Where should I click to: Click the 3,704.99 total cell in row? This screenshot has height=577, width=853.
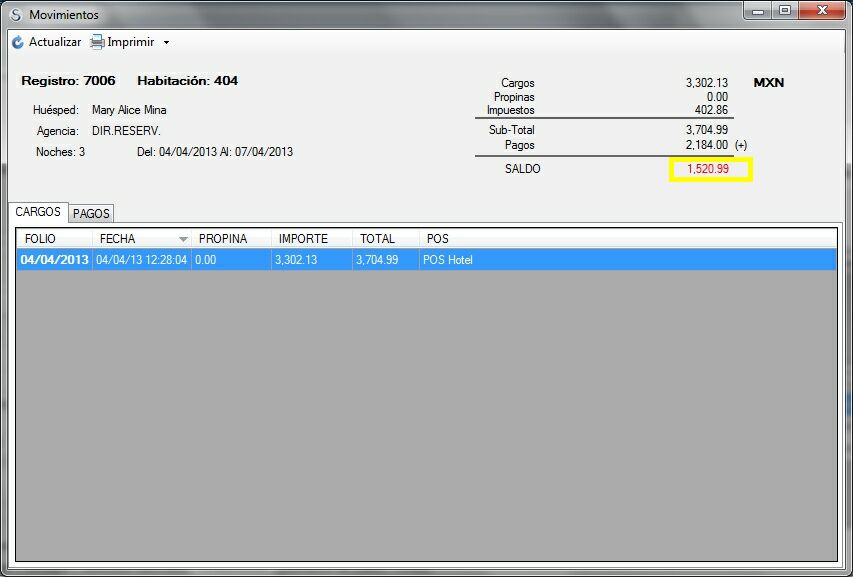pos(386,260)
